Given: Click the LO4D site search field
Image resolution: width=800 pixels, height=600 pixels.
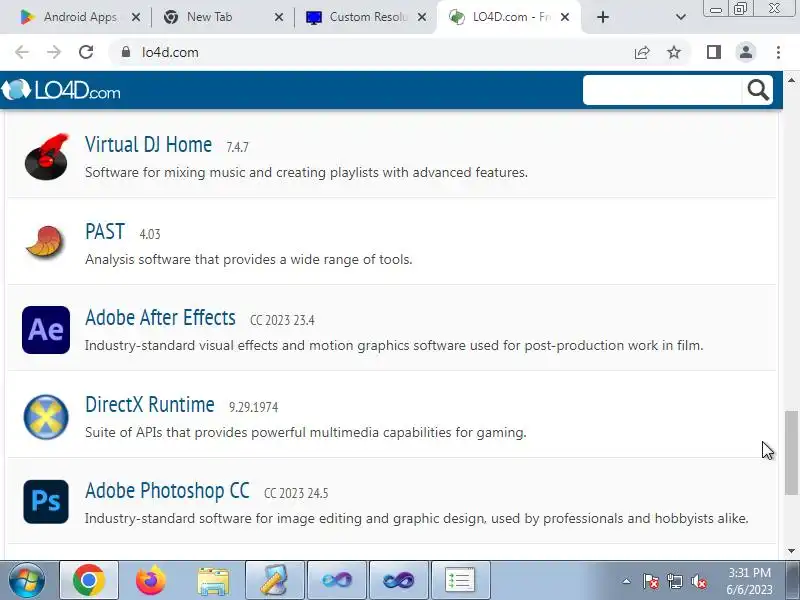Looking at the screenshot, I should (x=662, y=90).
